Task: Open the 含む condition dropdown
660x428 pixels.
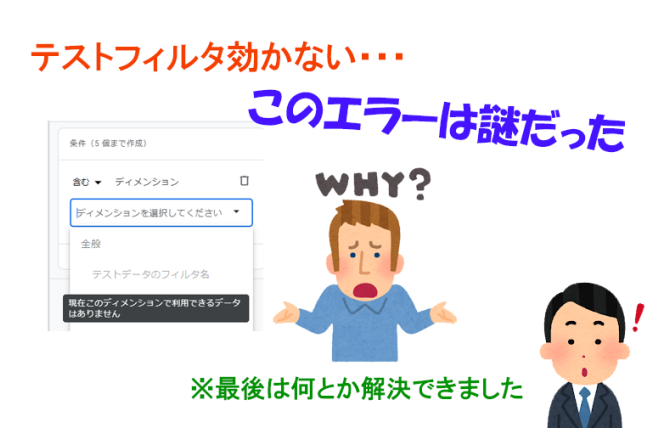Action: point(87,182)
